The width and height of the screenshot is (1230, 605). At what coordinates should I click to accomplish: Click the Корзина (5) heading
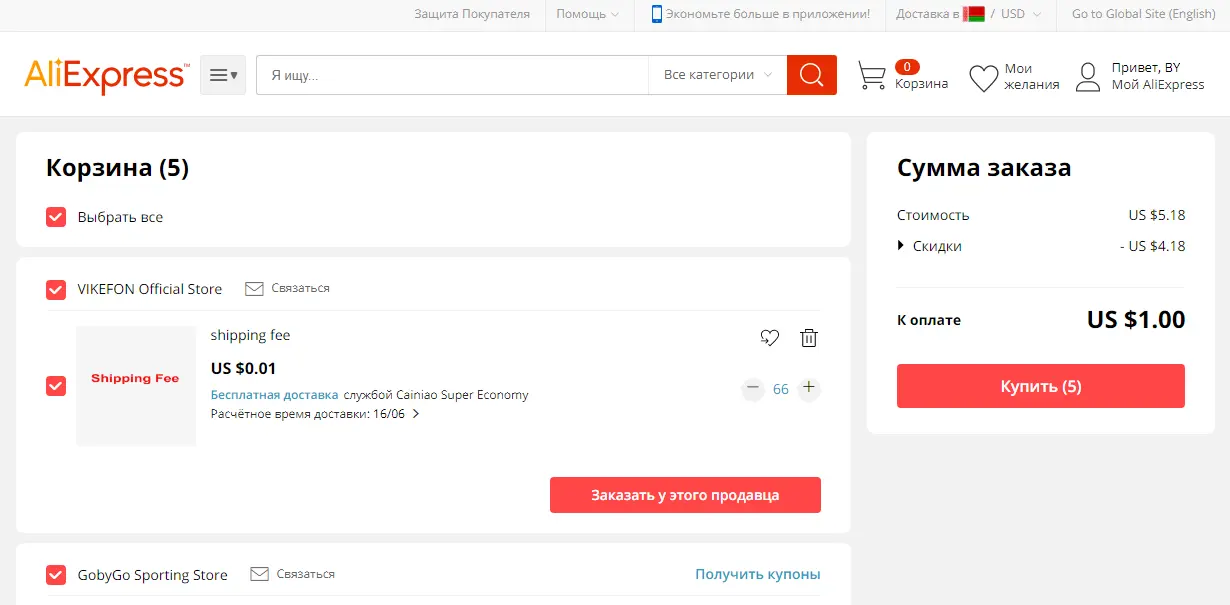tap(118, 168)
